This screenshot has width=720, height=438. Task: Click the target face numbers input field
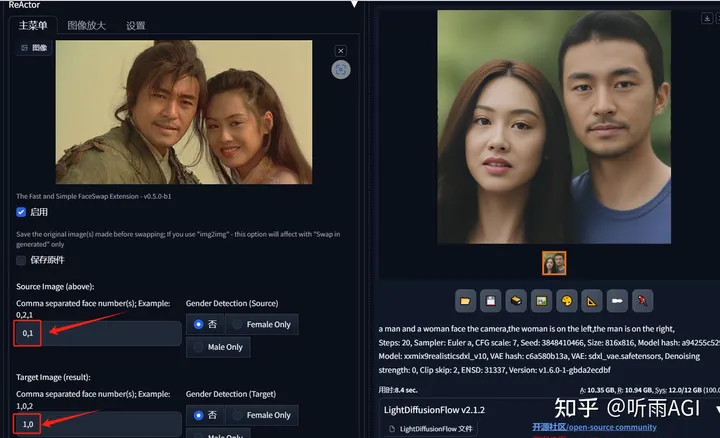pyautogui.click(x=98, y=424)
